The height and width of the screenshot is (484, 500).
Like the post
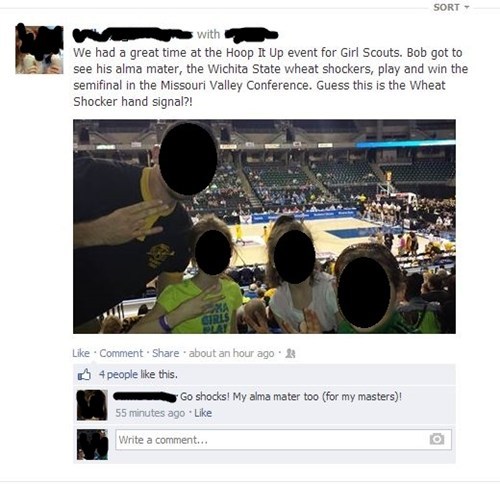81,353
